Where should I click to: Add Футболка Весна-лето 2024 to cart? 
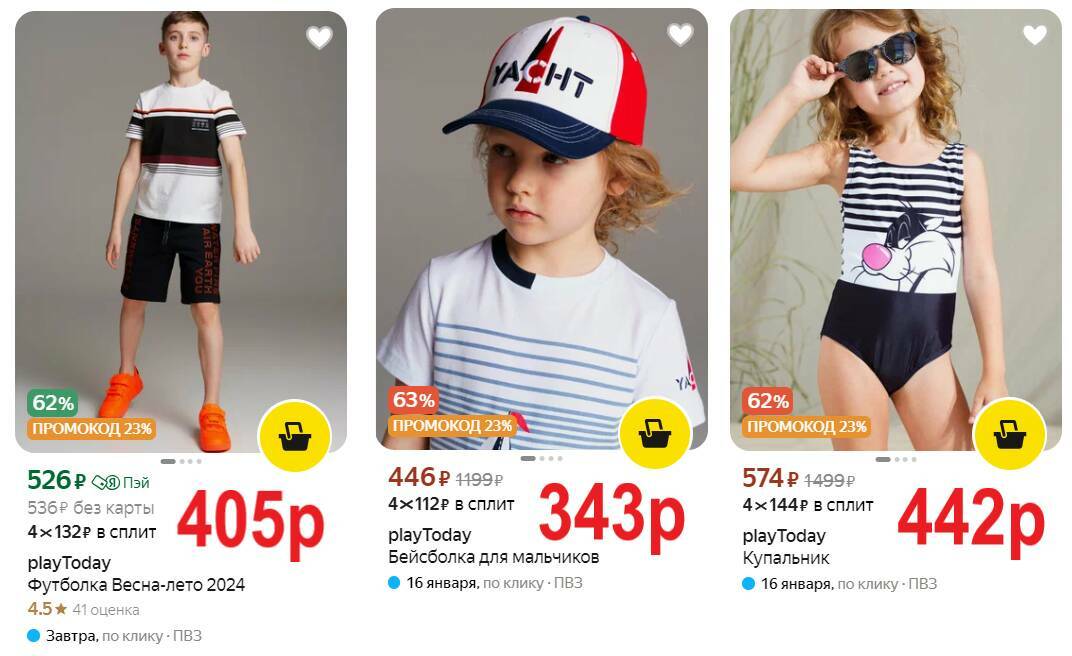295,436
